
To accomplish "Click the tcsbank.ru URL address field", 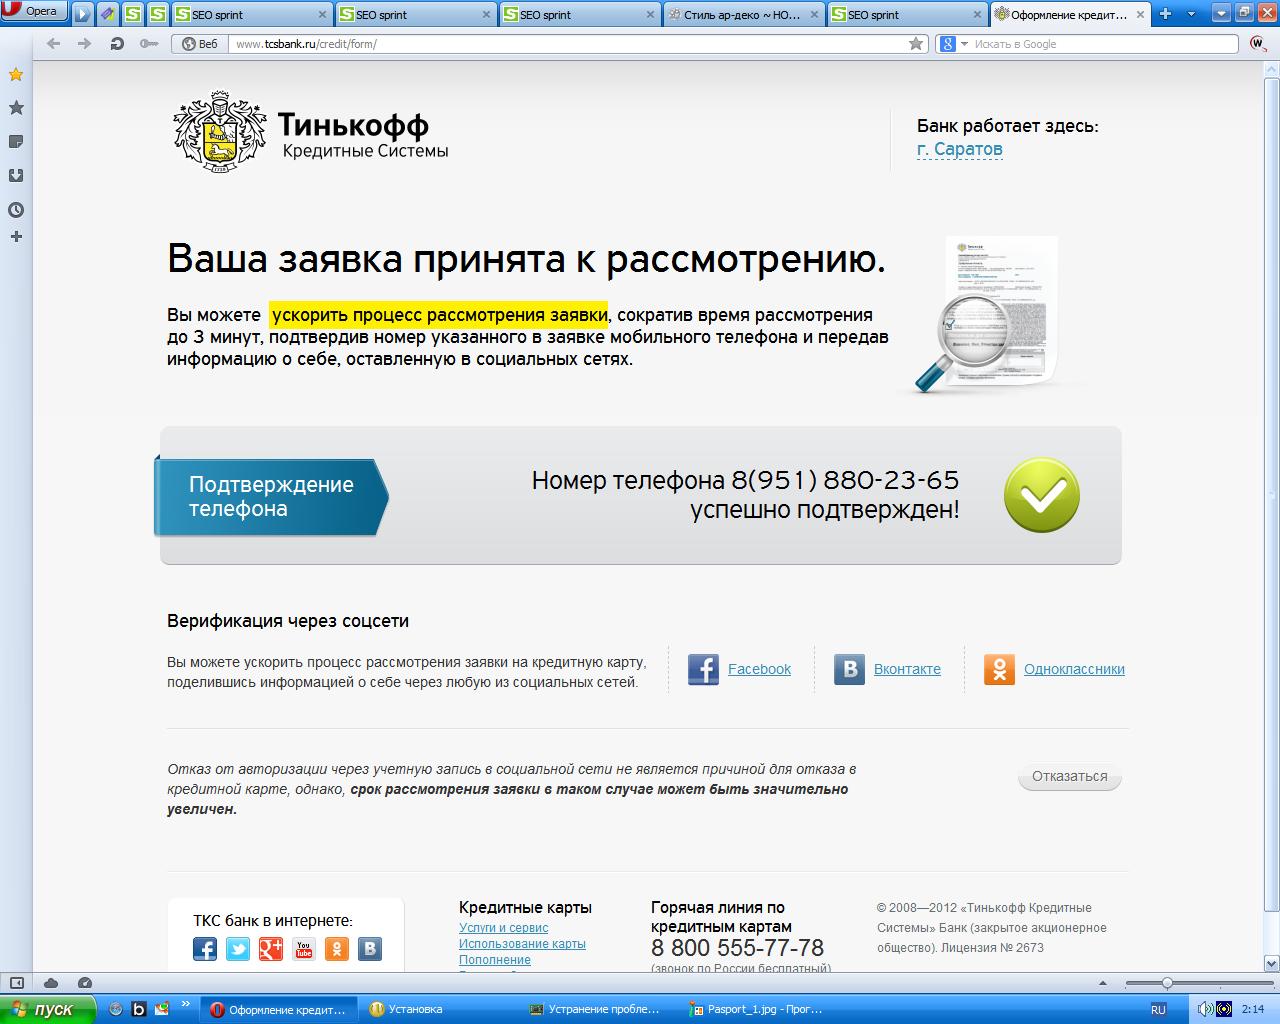I will coord(567,44).
